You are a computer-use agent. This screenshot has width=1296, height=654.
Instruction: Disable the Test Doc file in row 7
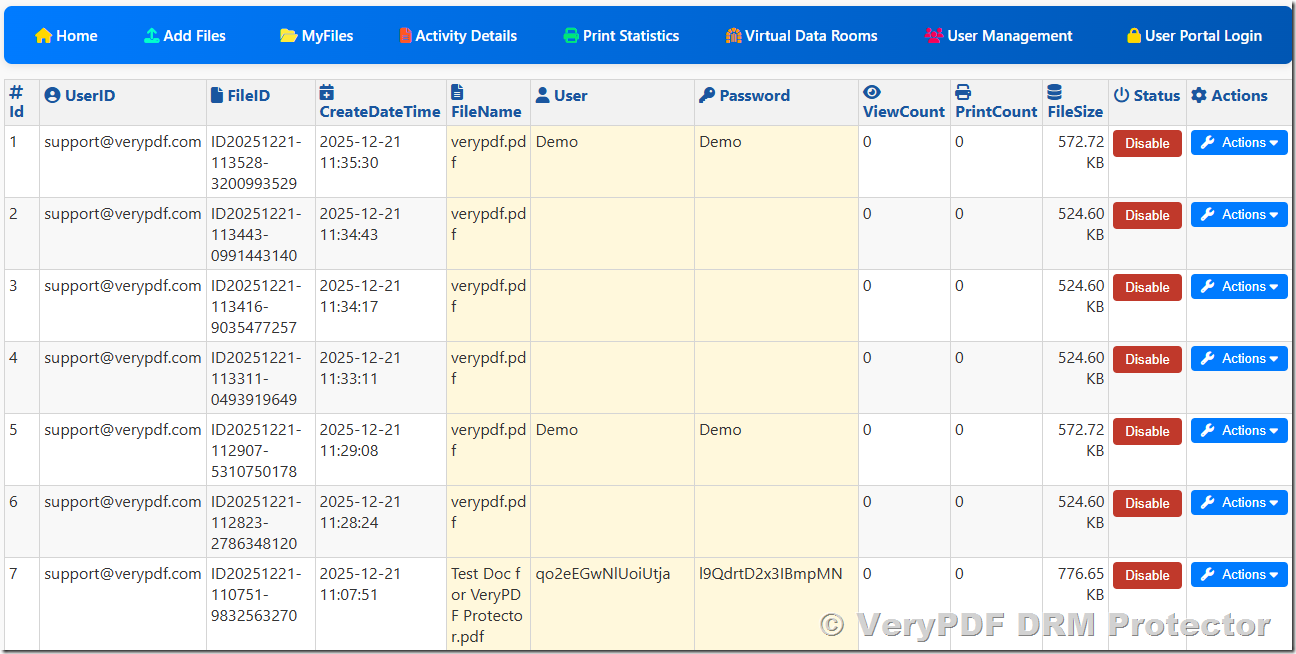pyautogui.click(x=1147, y=575)
